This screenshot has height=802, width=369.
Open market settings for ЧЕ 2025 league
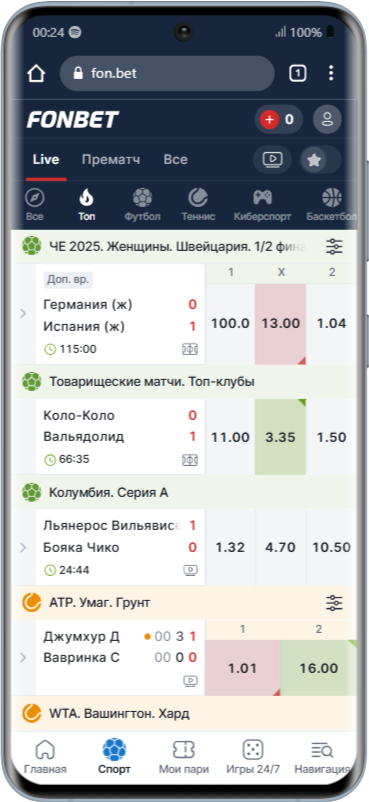pos(334,247)
